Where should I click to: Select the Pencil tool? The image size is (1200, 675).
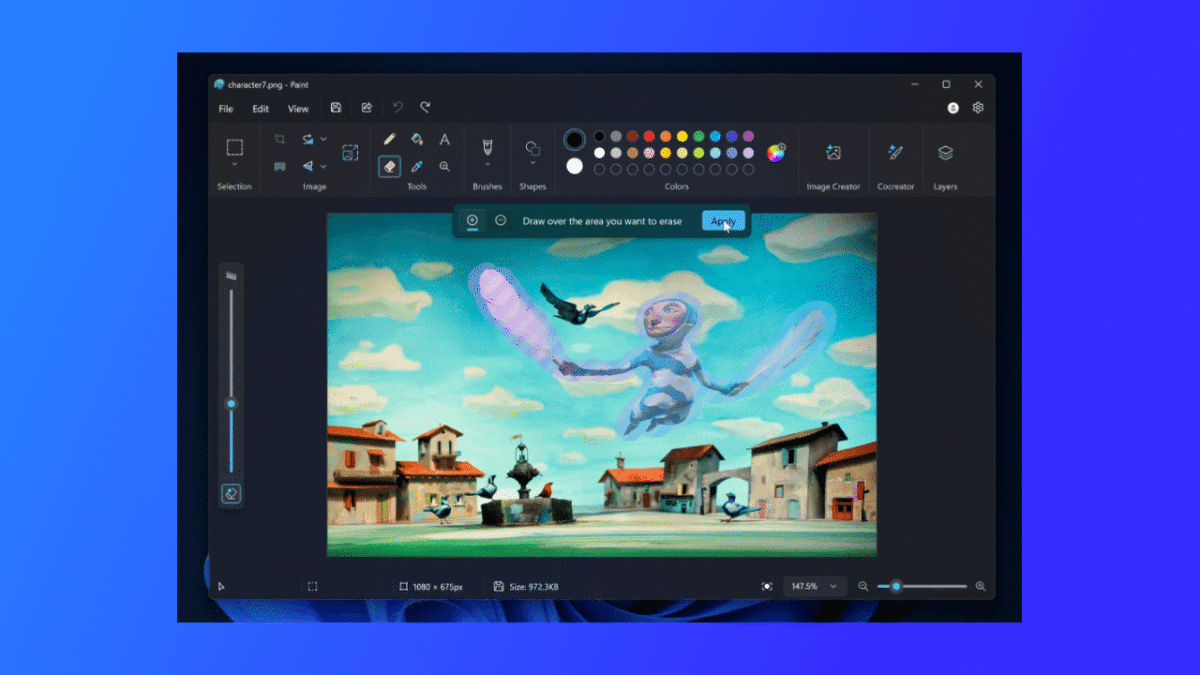click(x=390, y=139)
